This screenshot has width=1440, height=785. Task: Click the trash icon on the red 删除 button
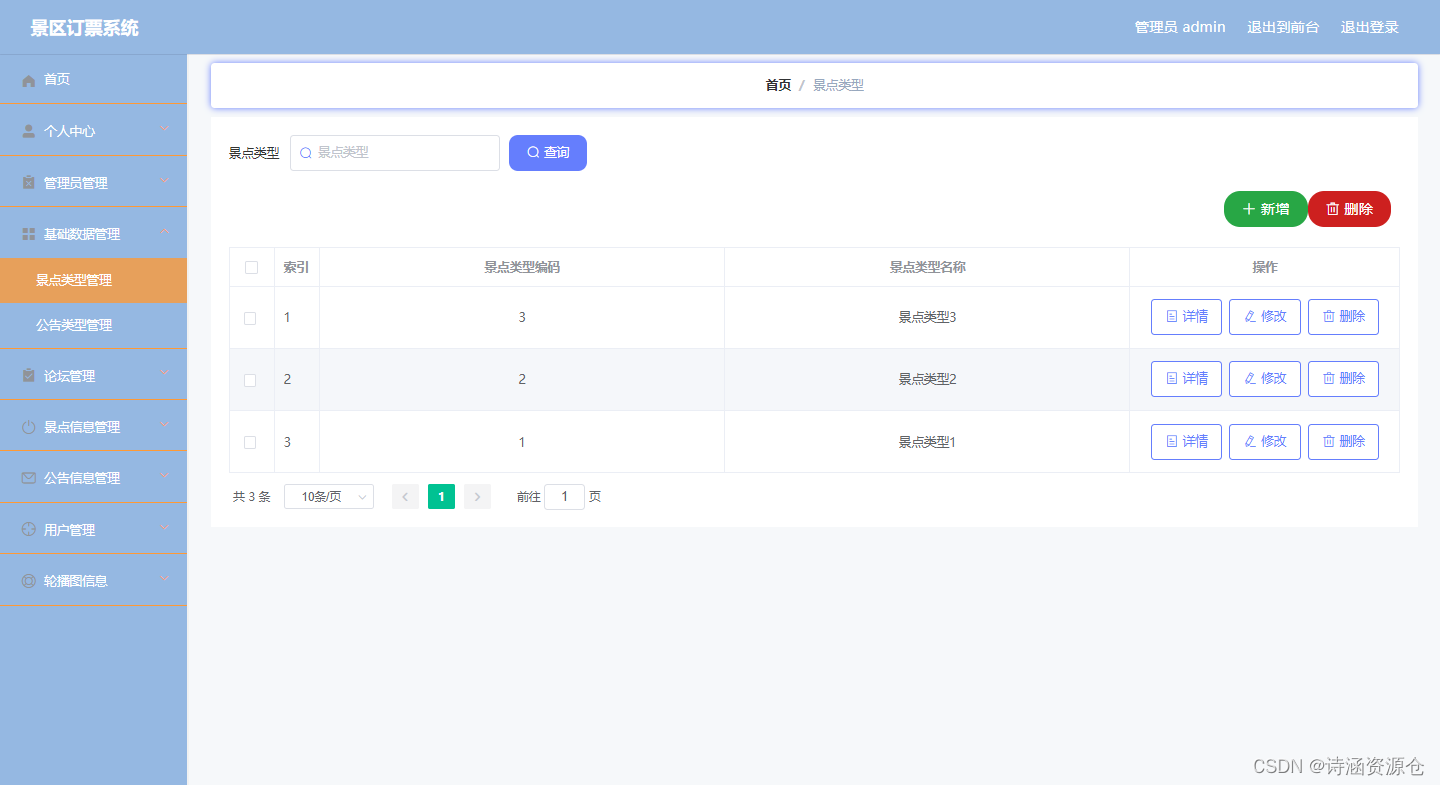[1333, 209]
